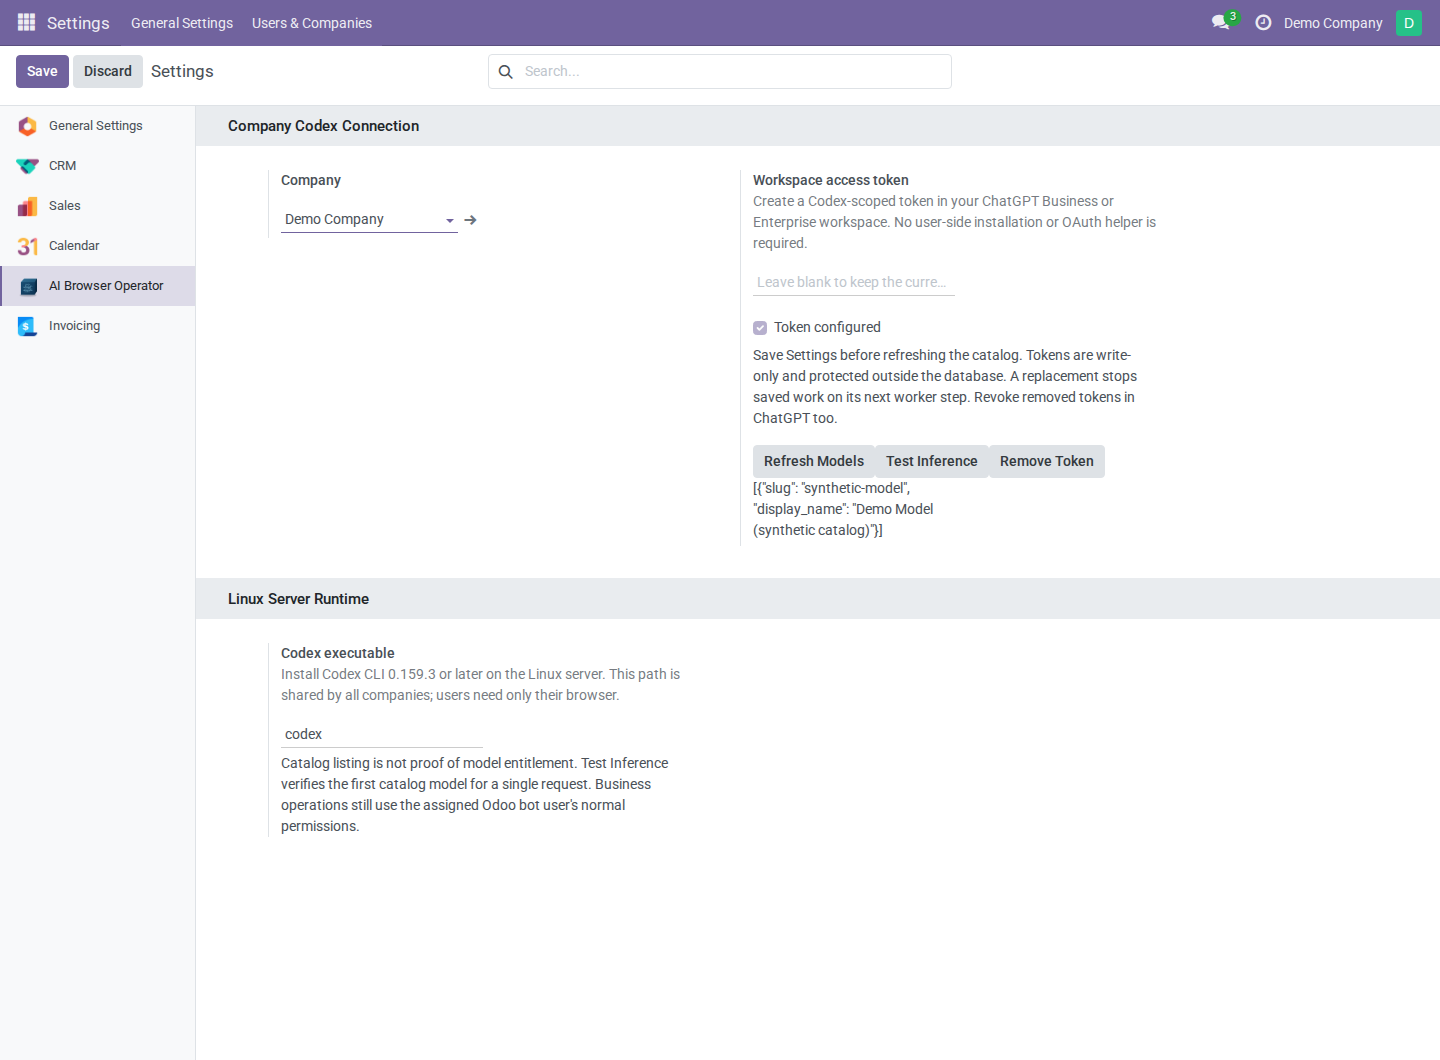The height and width of the screenshot is (1060, 1440).
Task: Toggle the Token configured checkbox
Action: (760, 328)
